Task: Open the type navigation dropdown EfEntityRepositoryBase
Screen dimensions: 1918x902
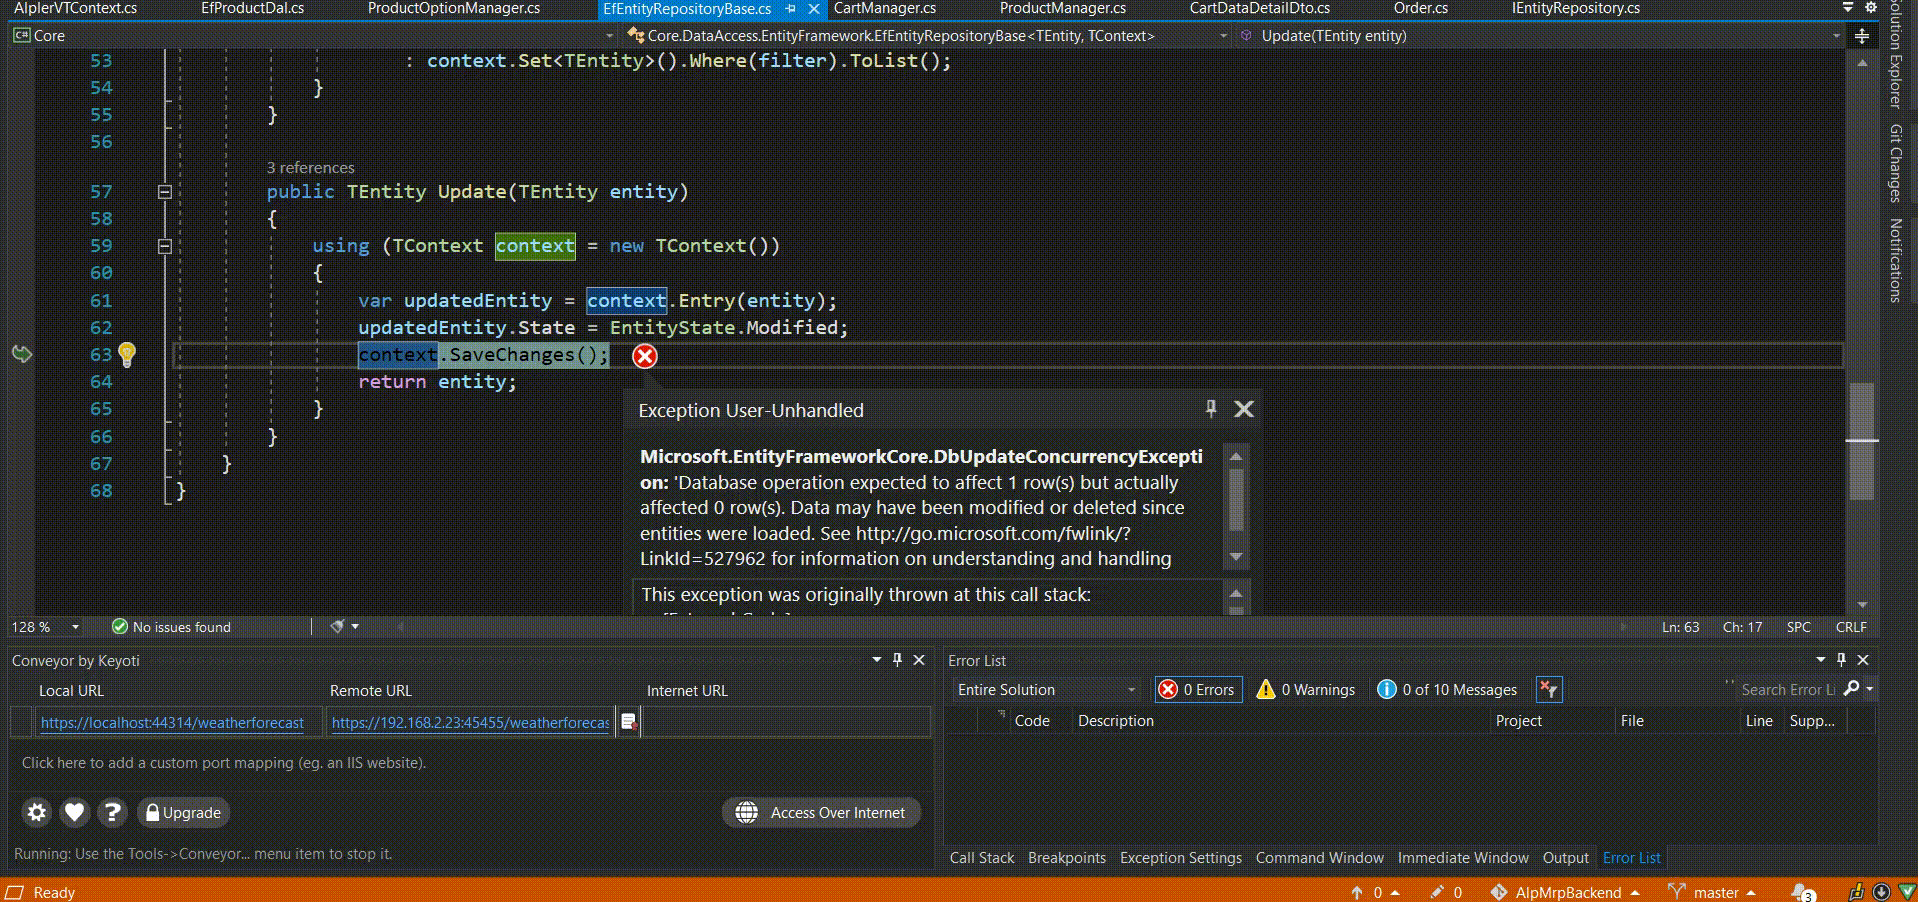Action: 927,36
